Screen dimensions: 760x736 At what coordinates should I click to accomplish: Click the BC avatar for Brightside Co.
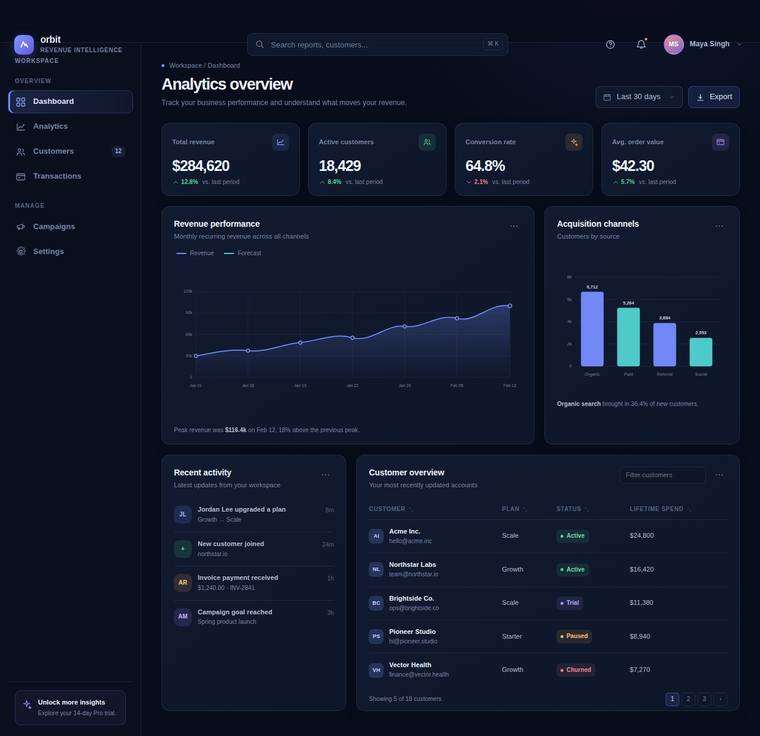point(376,603)
